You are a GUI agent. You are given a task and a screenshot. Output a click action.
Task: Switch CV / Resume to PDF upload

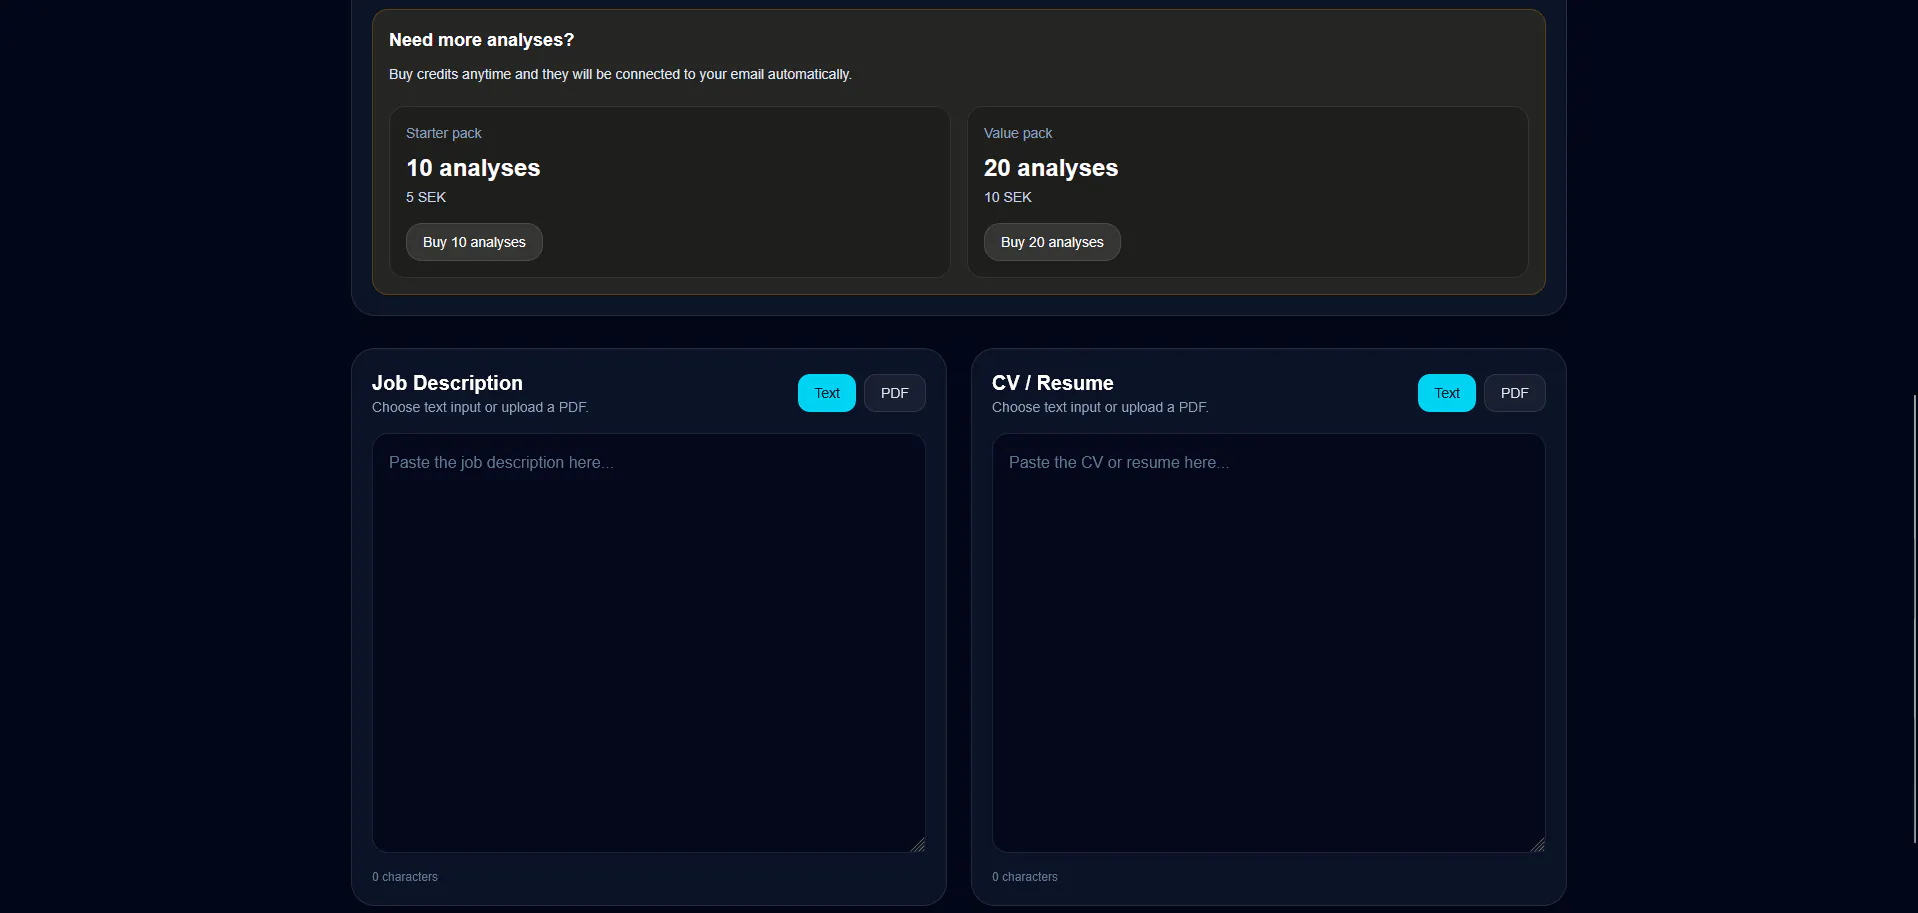tap(1515, 393)
